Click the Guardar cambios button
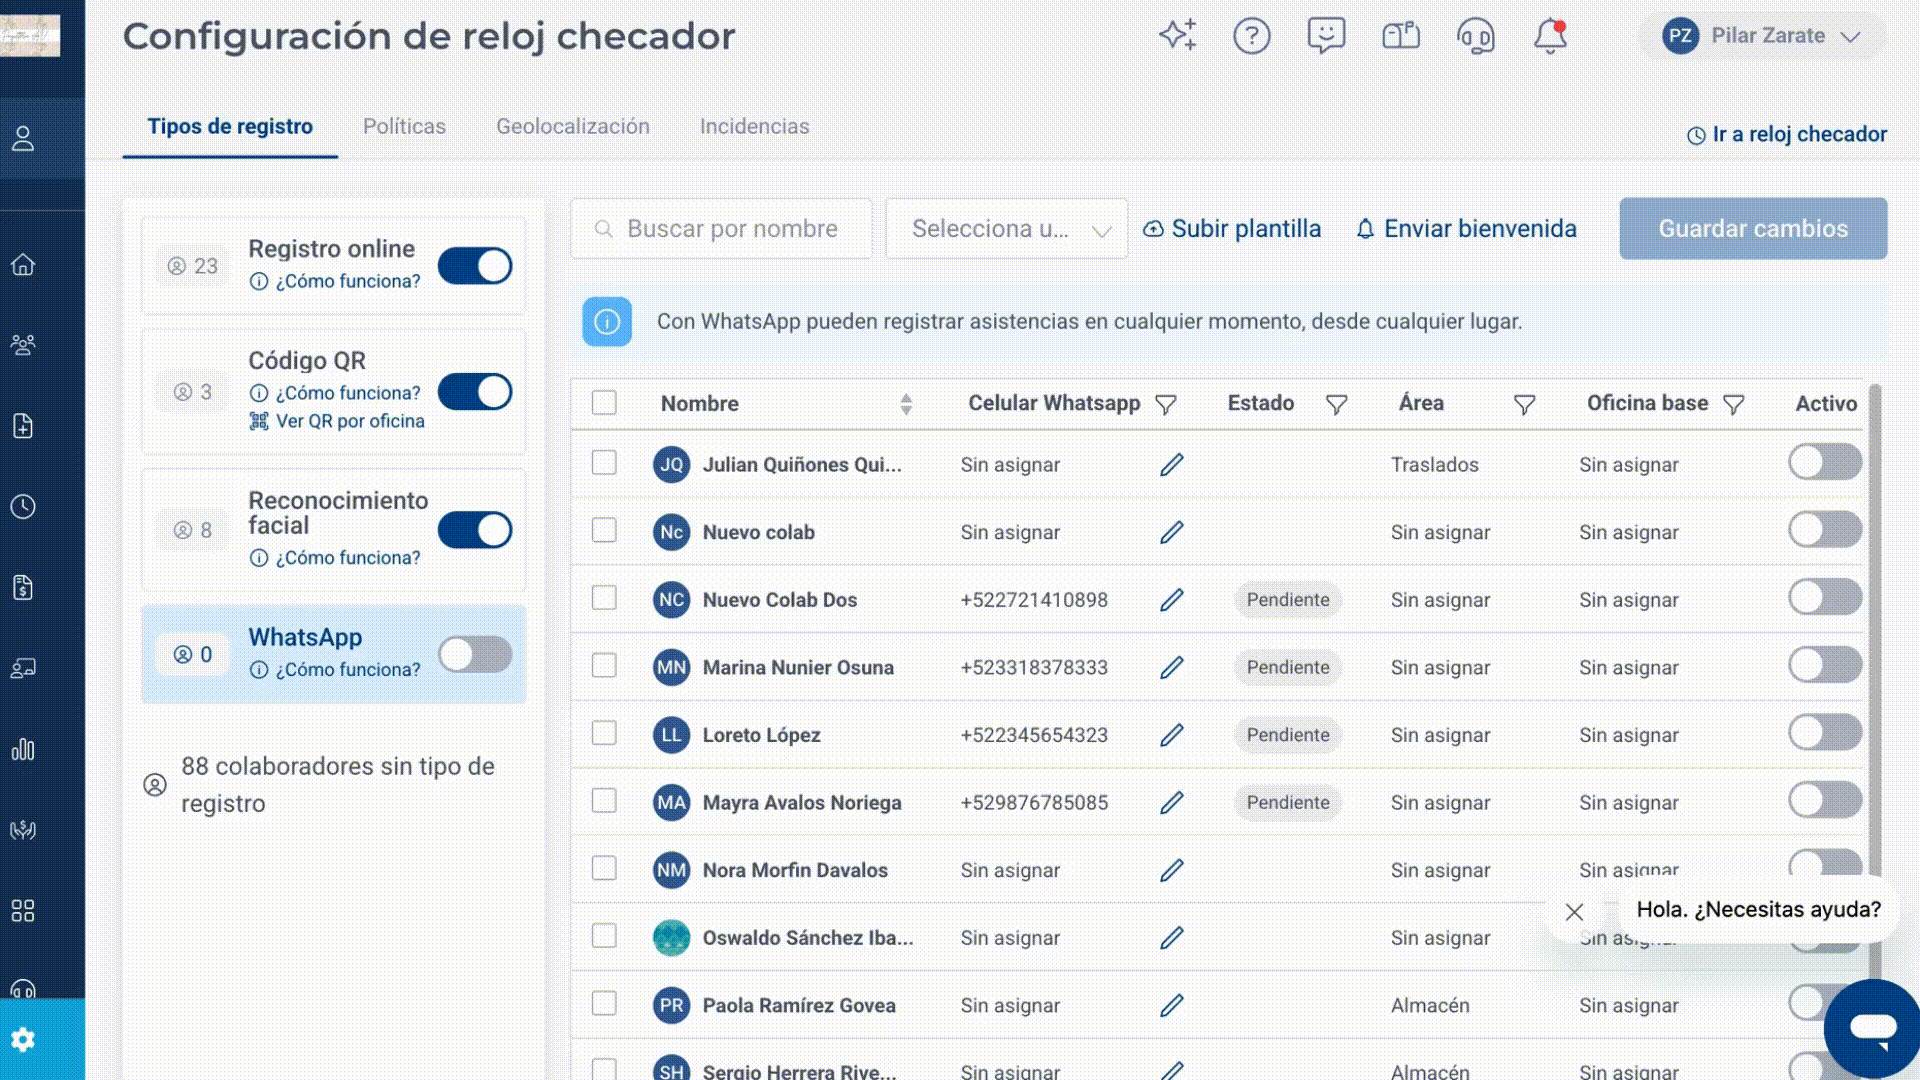 tap(1753, 229)
